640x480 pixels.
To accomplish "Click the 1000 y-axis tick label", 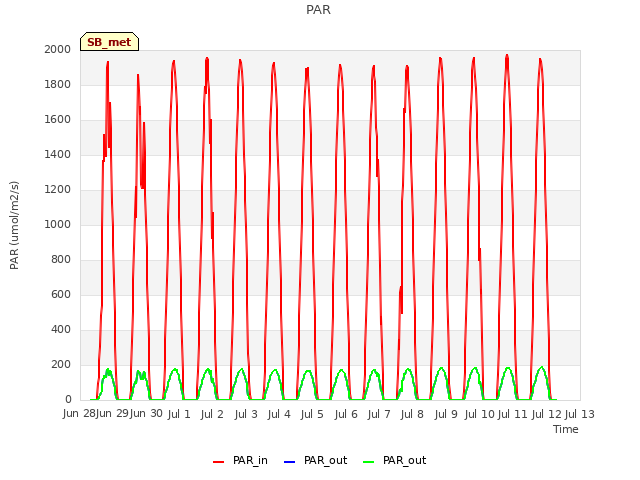I will 58,224.
